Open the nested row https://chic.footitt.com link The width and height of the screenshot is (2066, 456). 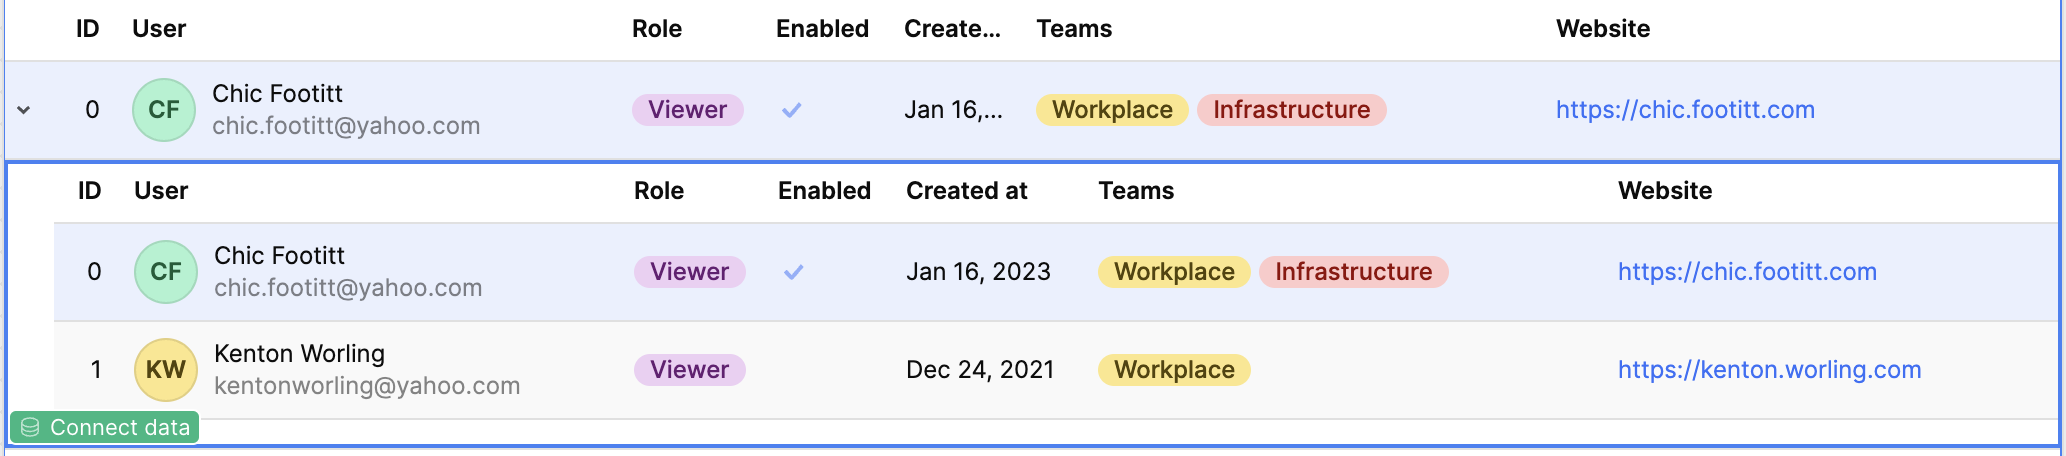[1747, 272]
